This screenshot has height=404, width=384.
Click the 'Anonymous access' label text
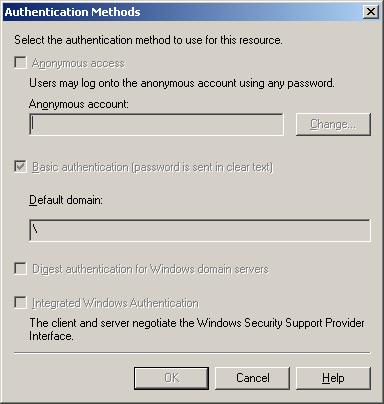[x=78, y=63]
